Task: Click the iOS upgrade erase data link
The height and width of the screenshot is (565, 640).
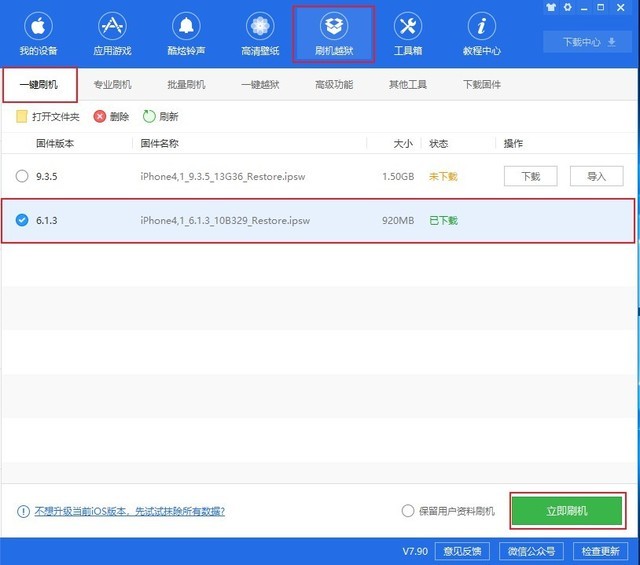Action: pyautogui.click(x=128, y=511)
